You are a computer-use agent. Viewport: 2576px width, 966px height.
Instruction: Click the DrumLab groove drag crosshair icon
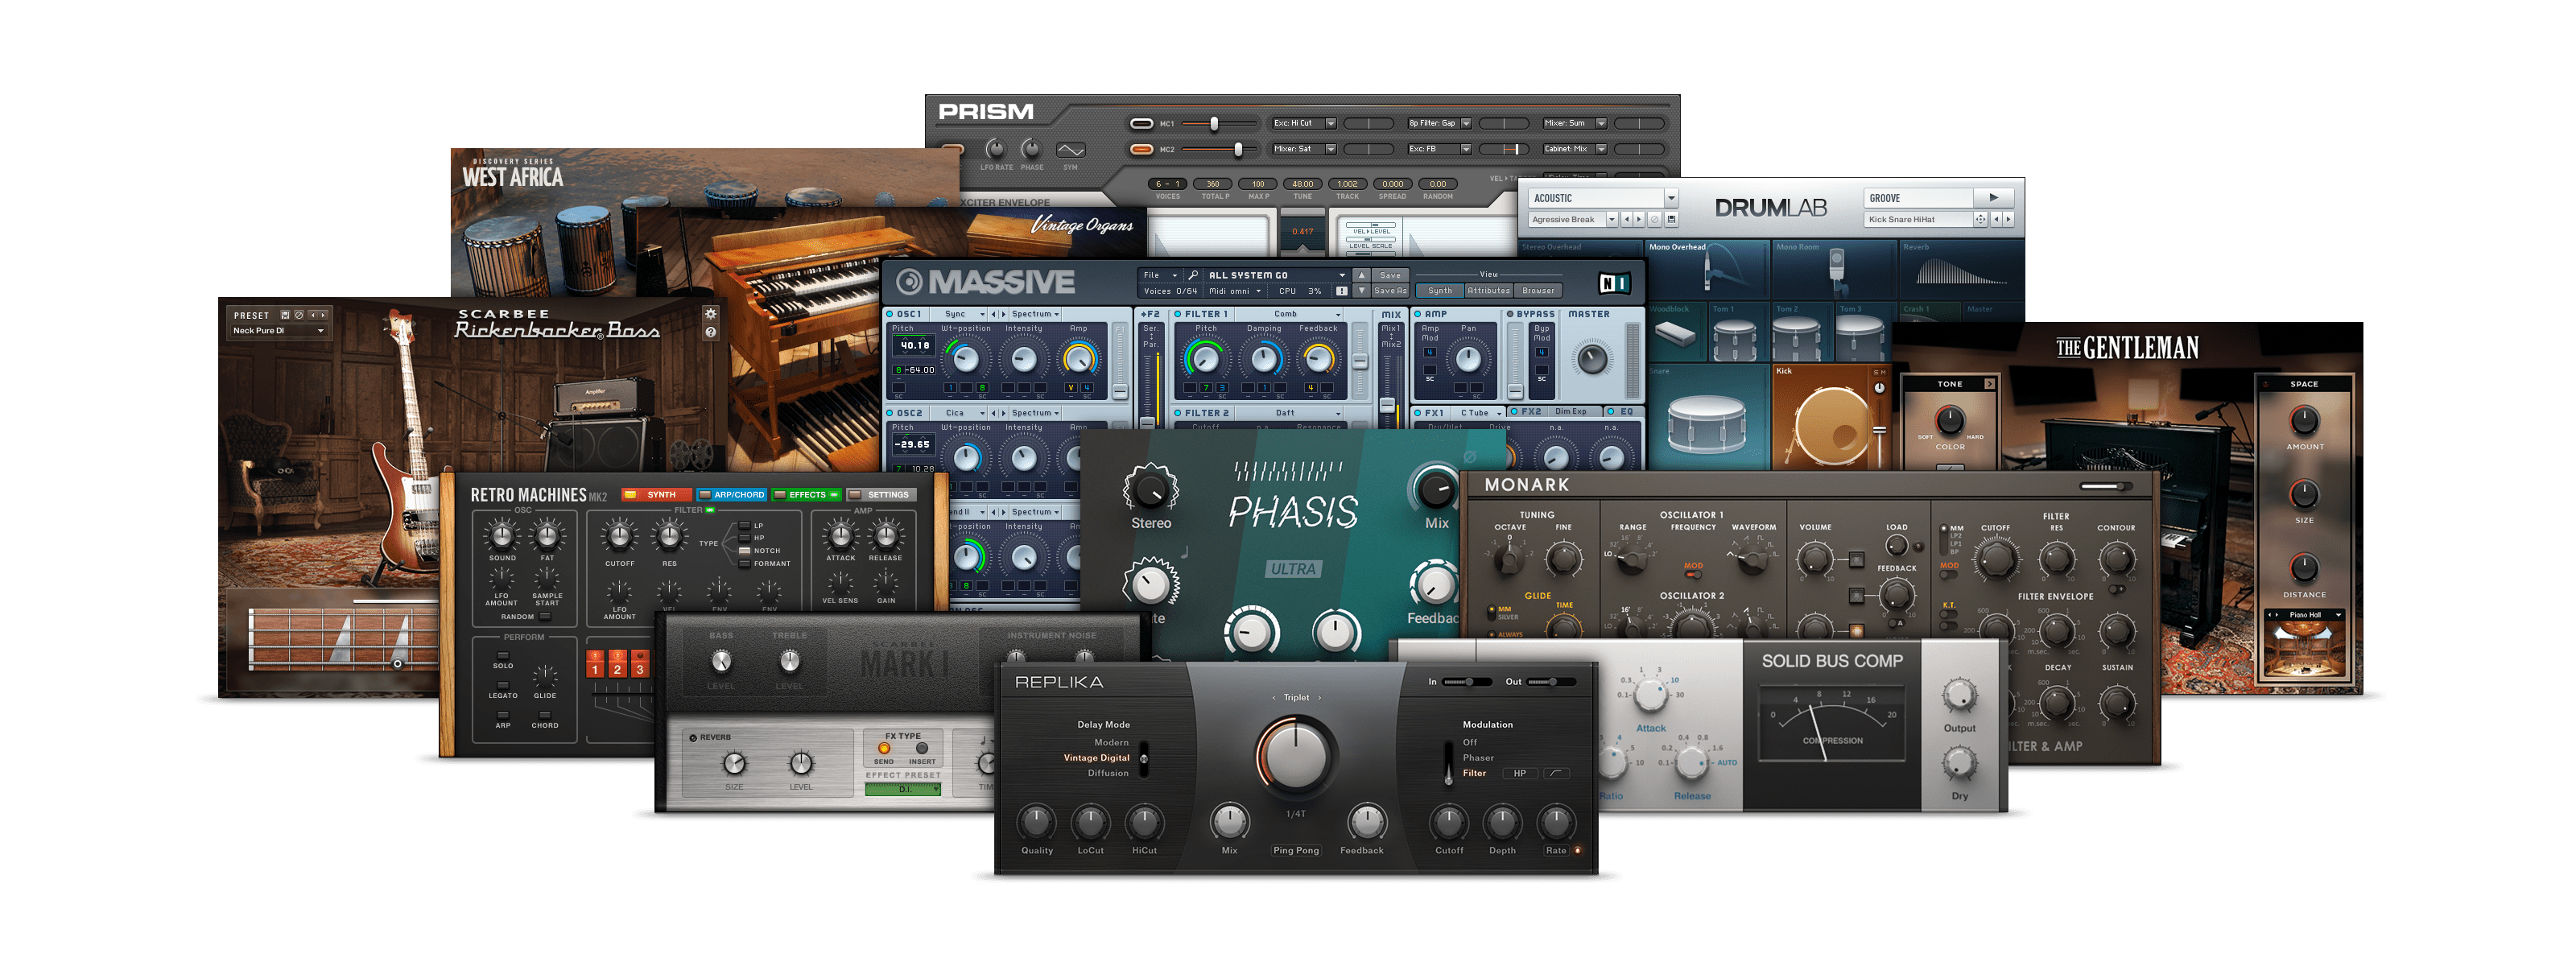(x=1980, y=219)
